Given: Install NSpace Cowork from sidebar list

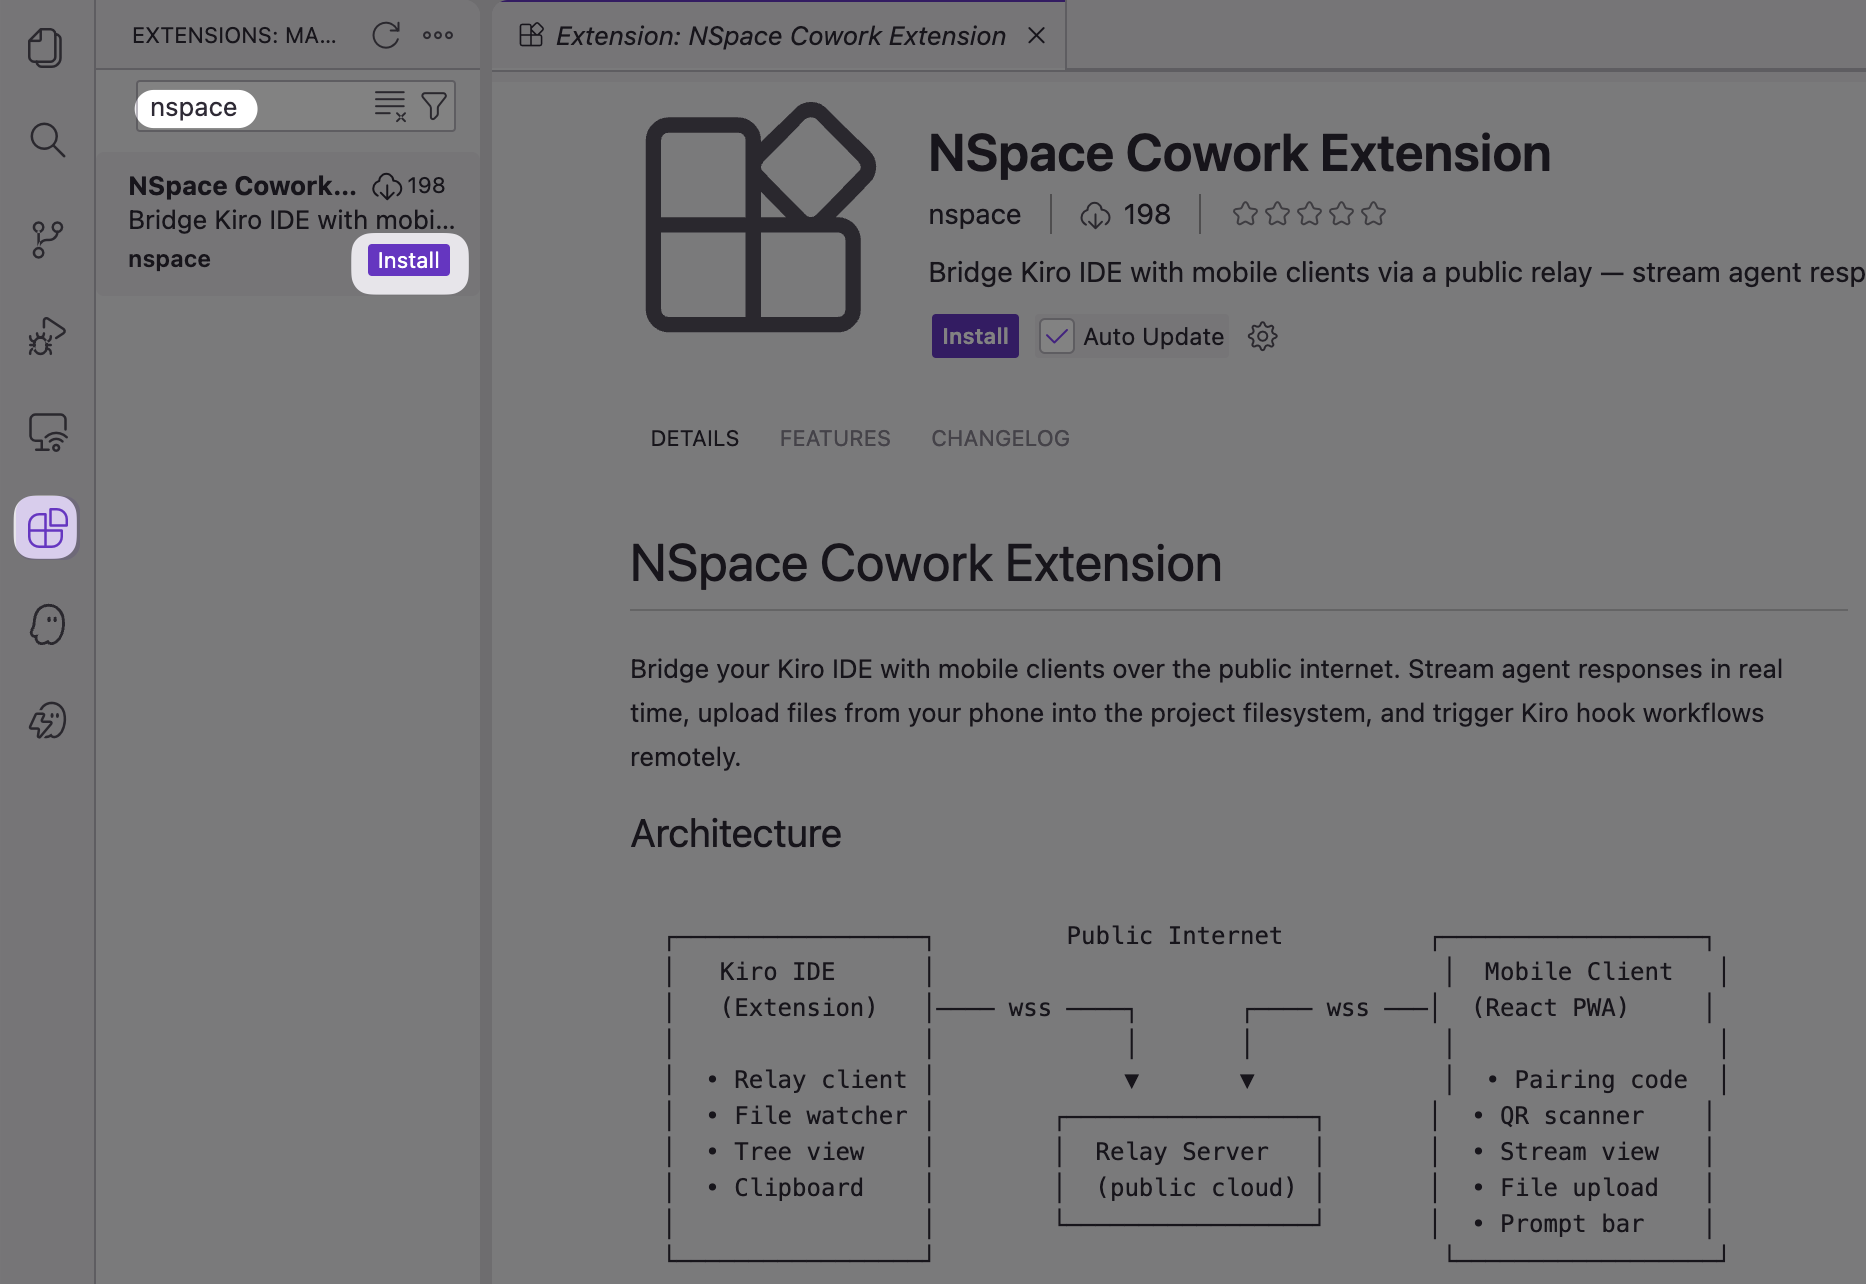Looking at the screenshot, I should coord(409,260).
